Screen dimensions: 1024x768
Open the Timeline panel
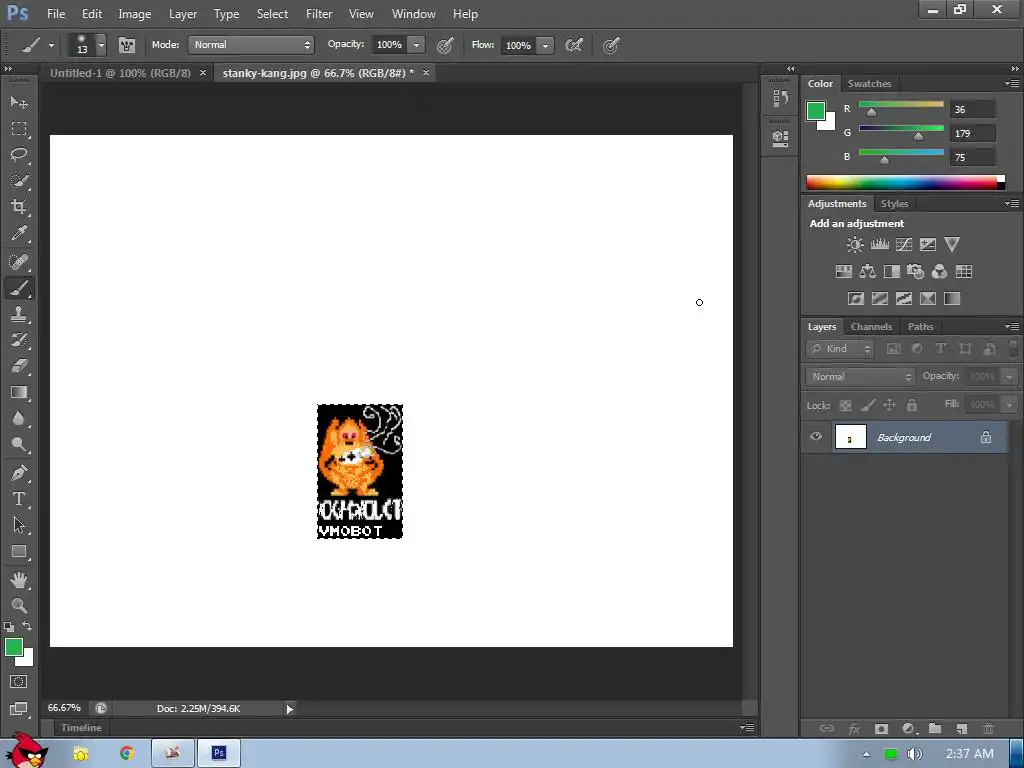tap(81, 728)
